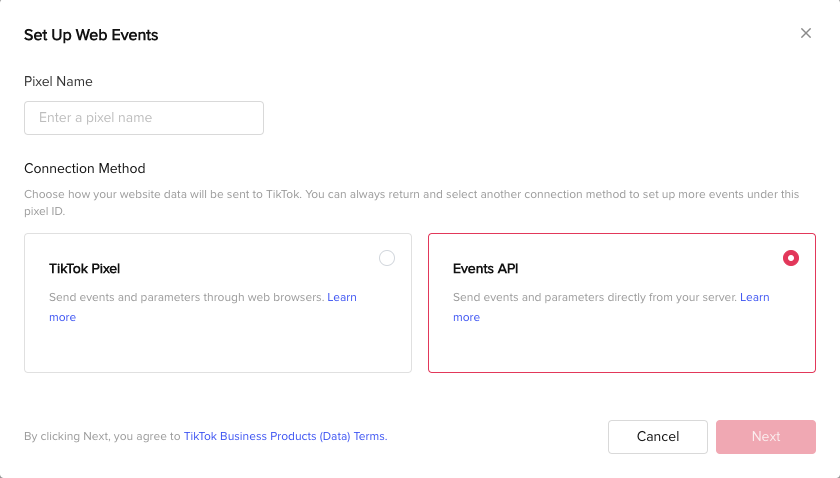
Task: Focus the Pixel Name input field
Action: (144, 118)
